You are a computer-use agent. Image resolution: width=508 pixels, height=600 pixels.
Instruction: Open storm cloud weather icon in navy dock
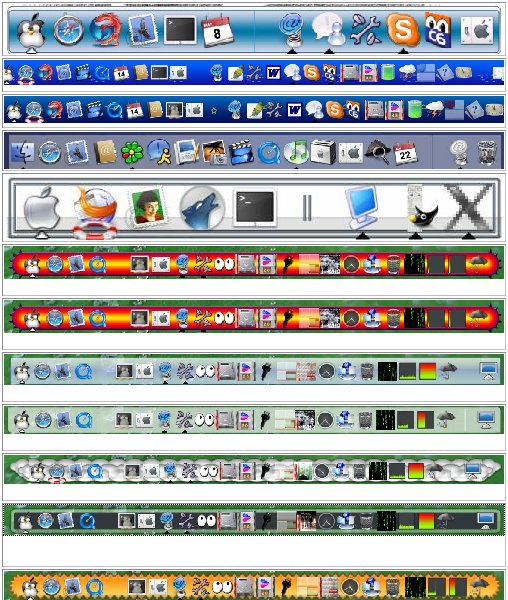(x=434, y=109)
